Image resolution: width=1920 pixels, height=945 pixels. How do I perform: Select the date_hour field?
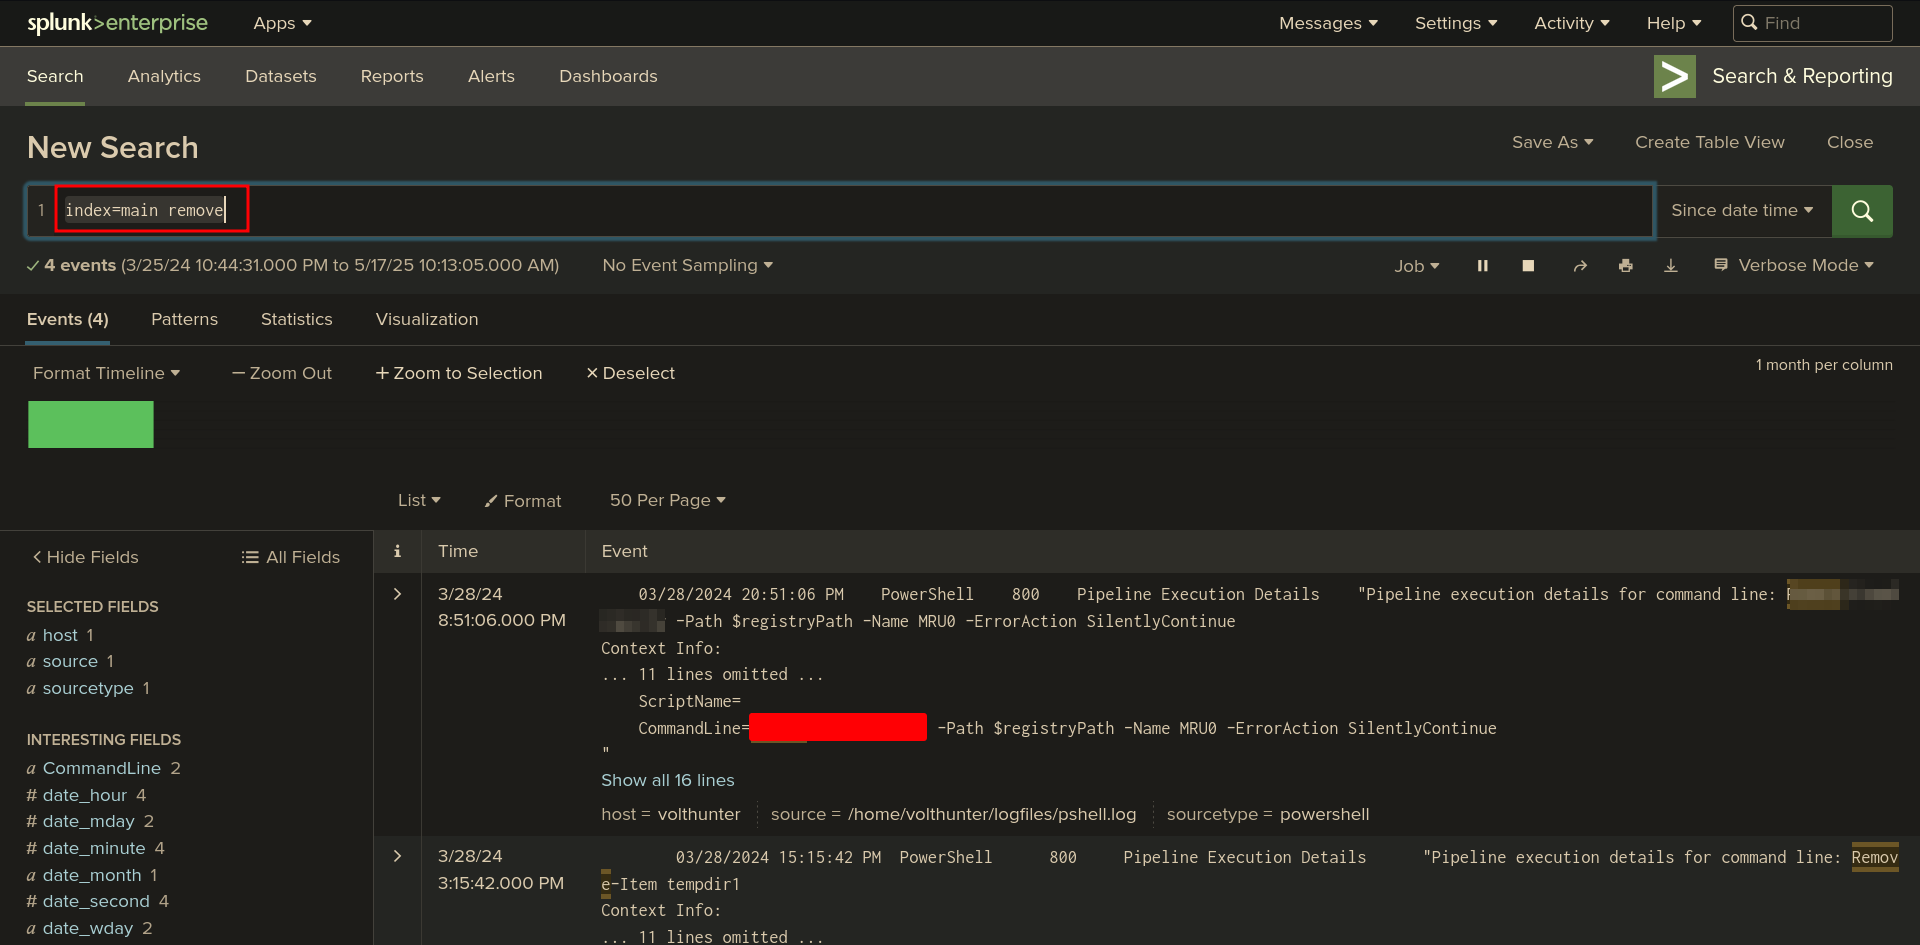coord(86,795)
